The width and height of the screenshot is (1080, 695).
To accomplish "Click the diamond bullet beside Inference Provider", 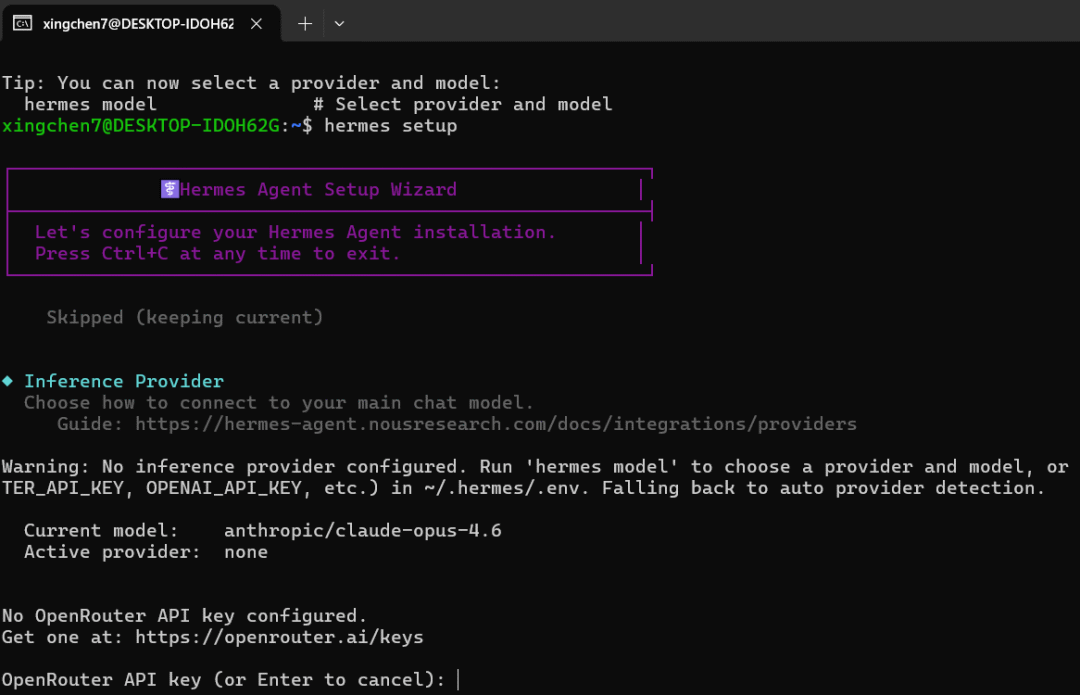I will click(8, 381).
